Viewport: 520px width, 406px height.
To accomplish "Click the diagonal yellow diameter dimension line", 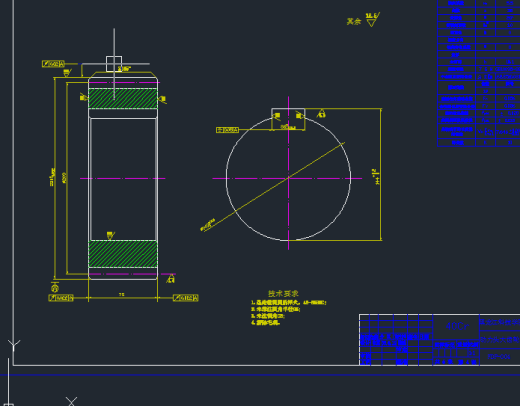I will coord(274,187).
